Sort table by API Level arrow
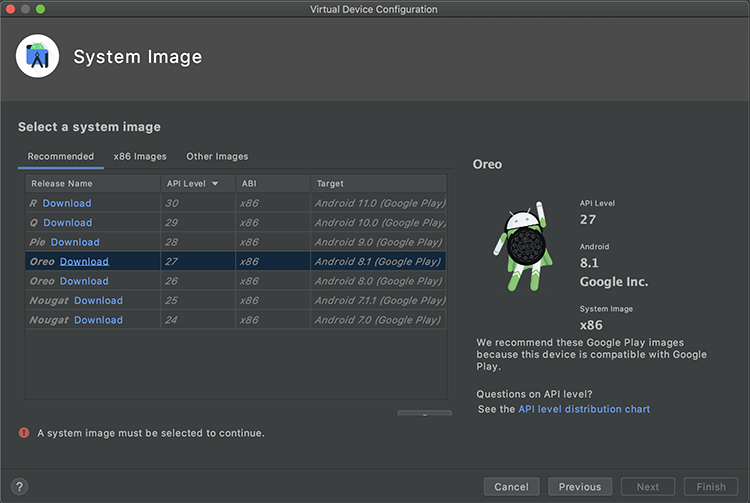Viewport: 750px width, 503px height. point(215,184)
